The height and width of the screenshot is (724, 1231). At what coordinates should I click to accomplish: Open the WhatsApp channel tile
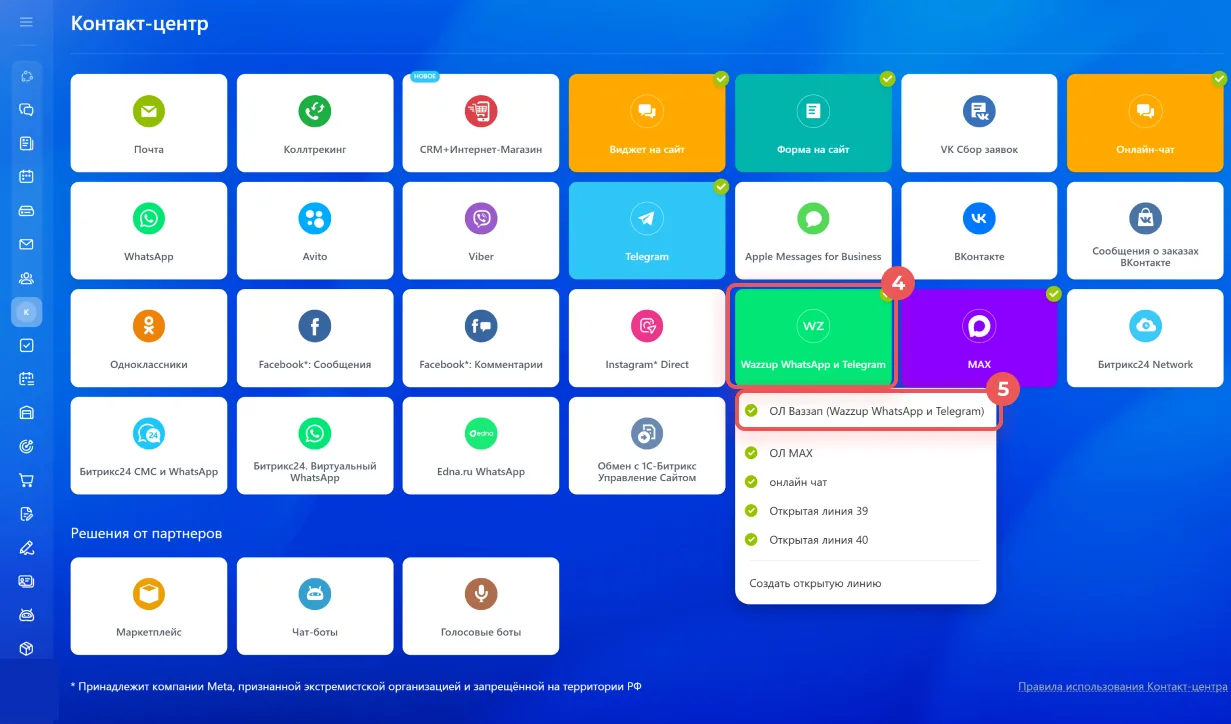[x=149, y=230]
